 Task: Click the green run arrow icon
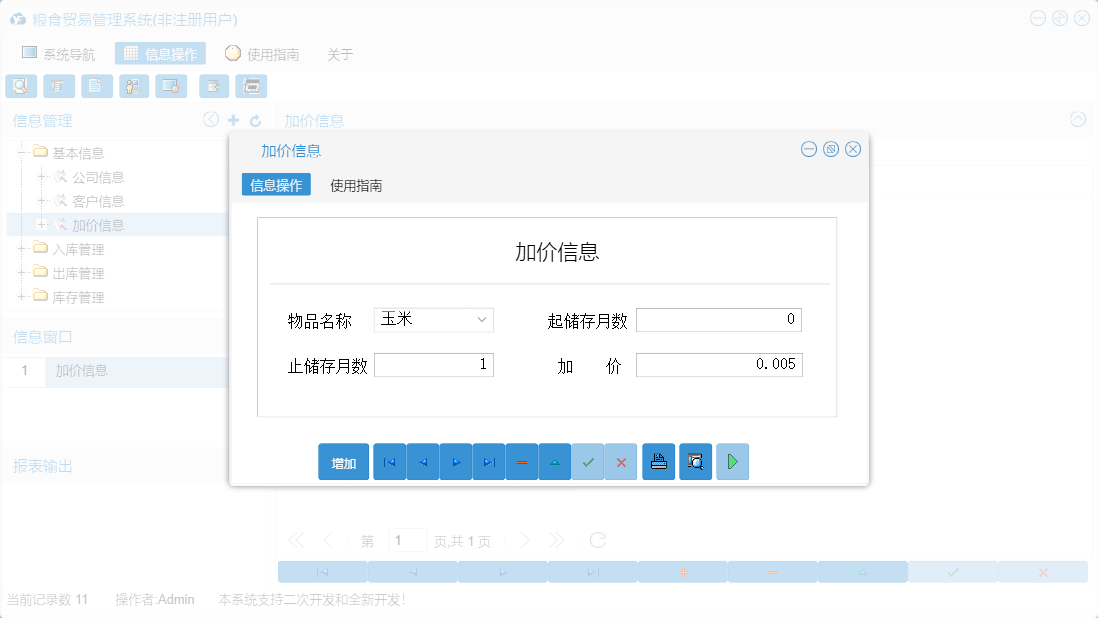point(732,461)
